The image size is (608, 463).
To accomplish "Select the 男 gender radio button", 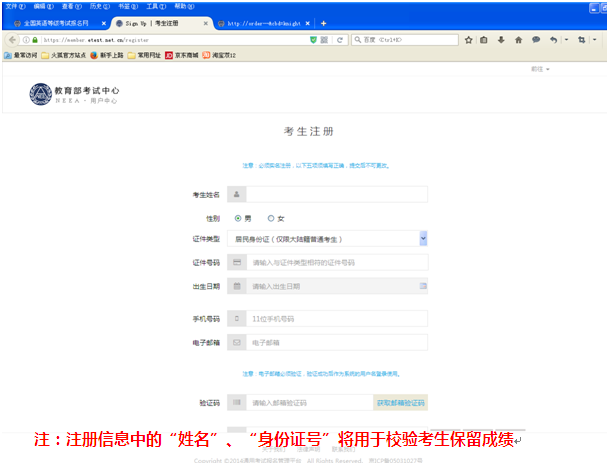I will point(238,218).
